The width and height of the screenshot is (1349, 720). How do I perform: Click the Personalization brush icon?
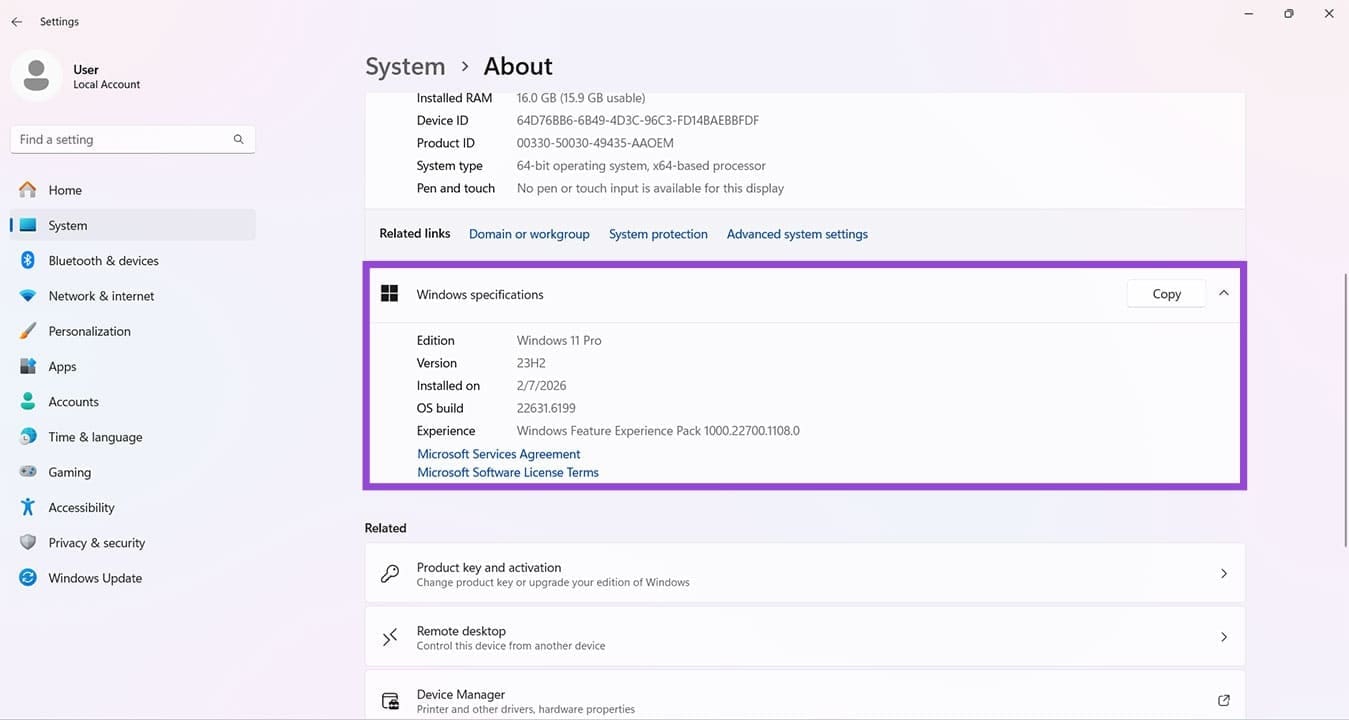[29, 330]
